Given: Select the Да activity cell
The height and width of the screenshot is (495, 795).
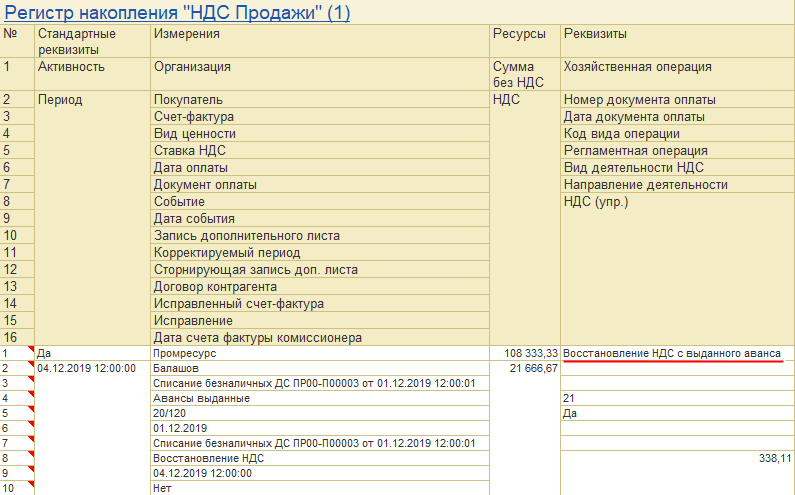Looking at the screenshot, I should 92,353.
